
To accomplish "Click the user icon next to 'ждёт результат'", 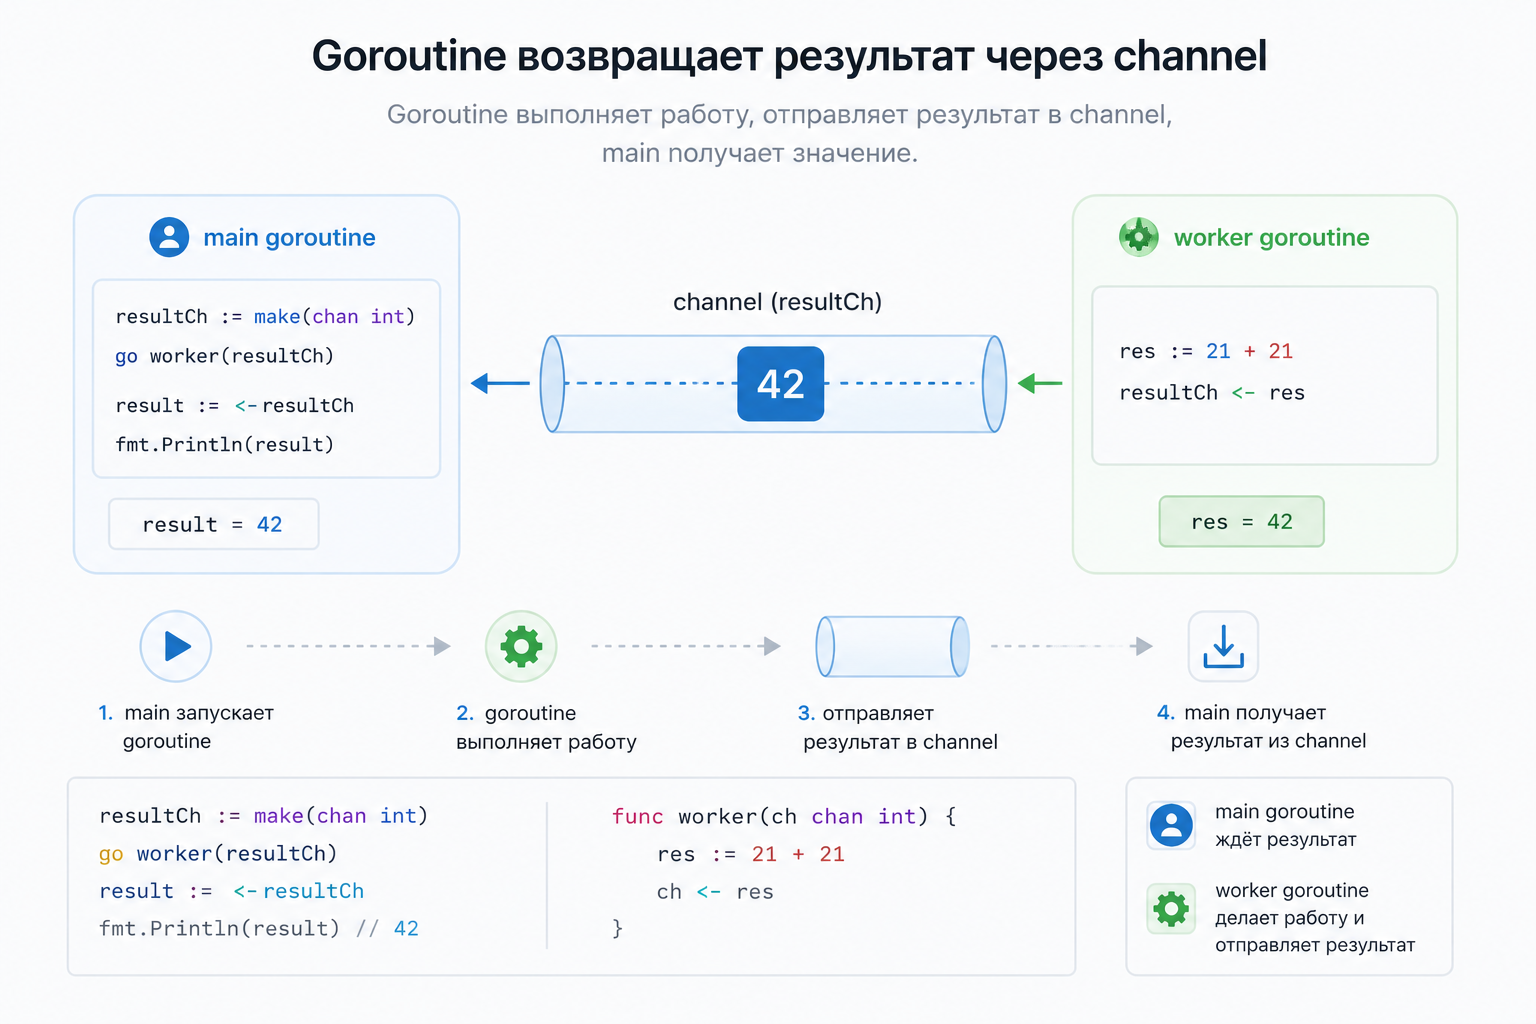I will (x=1171, y=826).
